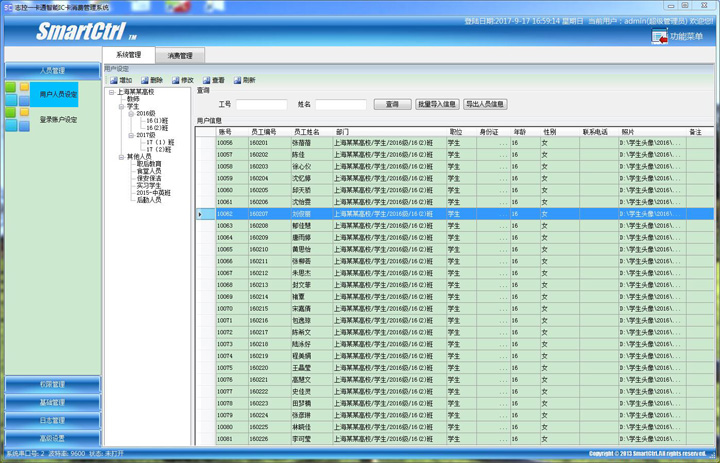The width and height of the screenshot is (720, 463).
Task: Switch to the 系统管理 tab
Action: click(128, 56)
